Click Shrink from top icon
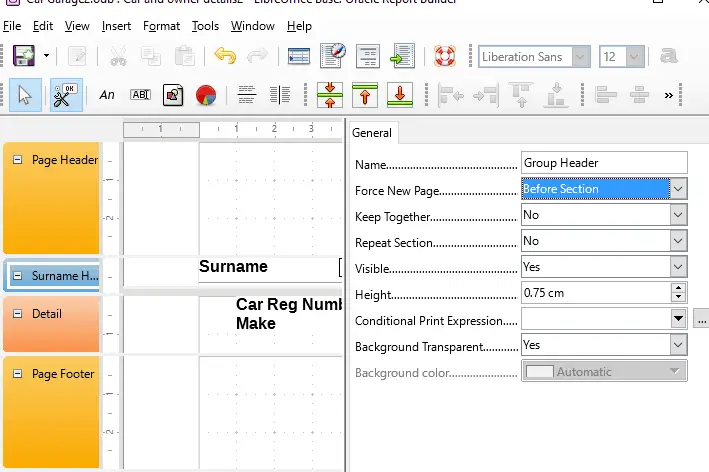 click(365, 95)
